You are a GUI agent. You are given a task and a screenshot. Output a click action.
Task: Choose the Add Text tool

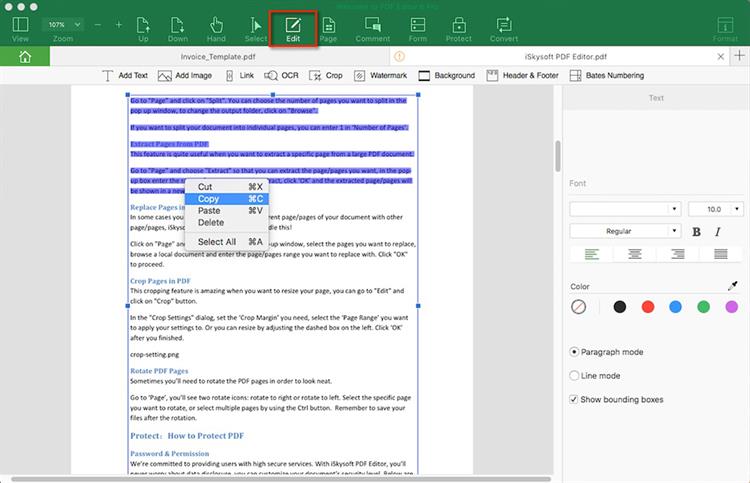pyautogui.click(x=125, y=76)
